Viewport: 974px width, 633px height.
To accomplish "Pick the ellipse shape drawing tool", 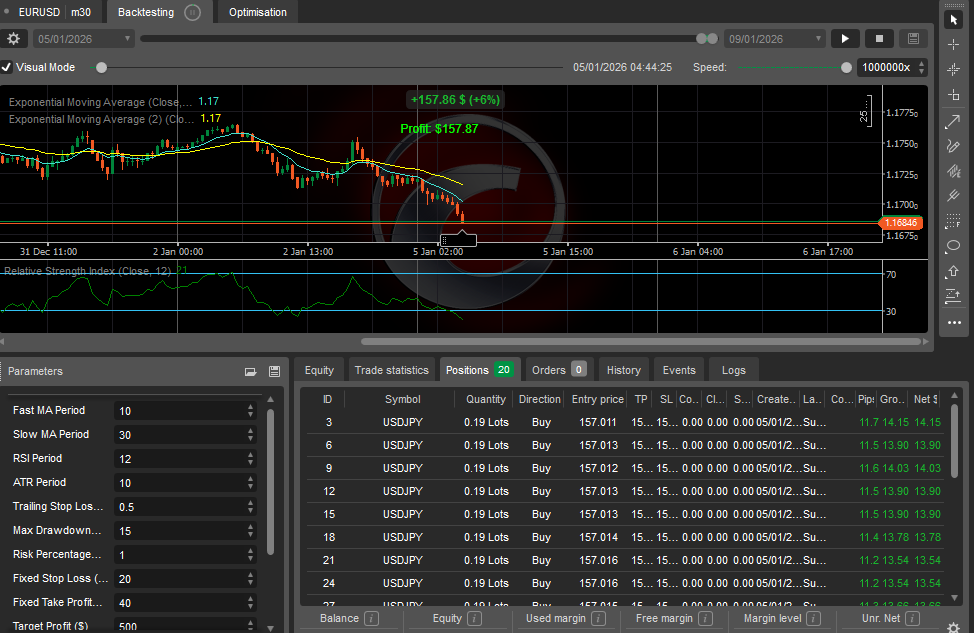I will click(x=953, y=246).
